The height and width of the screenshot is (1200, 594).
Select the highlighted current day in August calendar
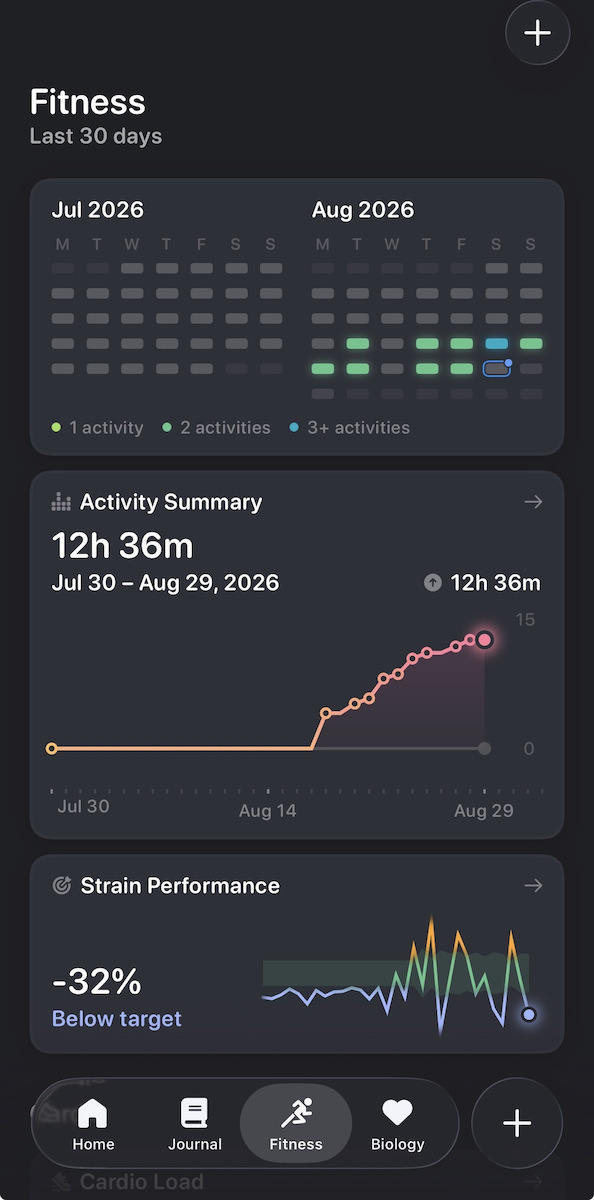[497, 369]
